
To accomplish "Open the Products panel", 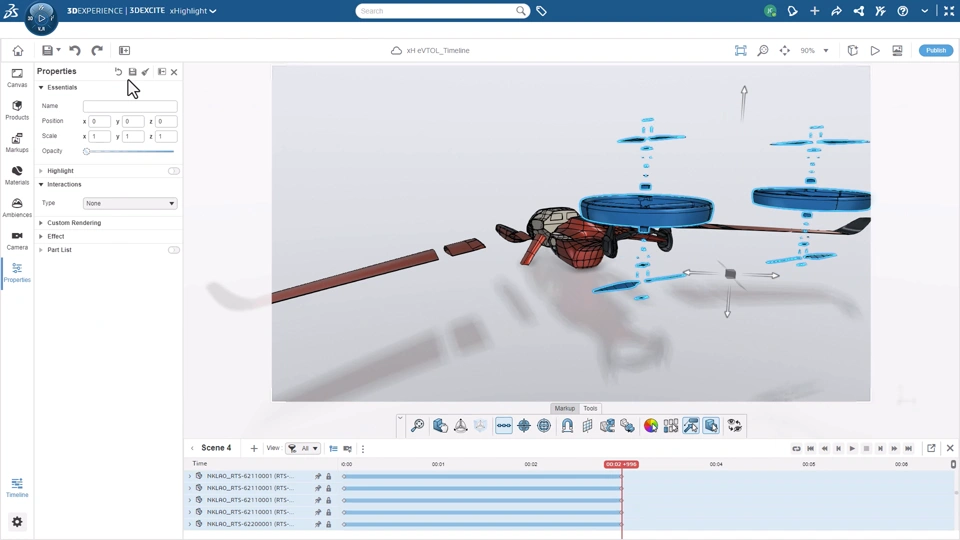I will [17, 110].
